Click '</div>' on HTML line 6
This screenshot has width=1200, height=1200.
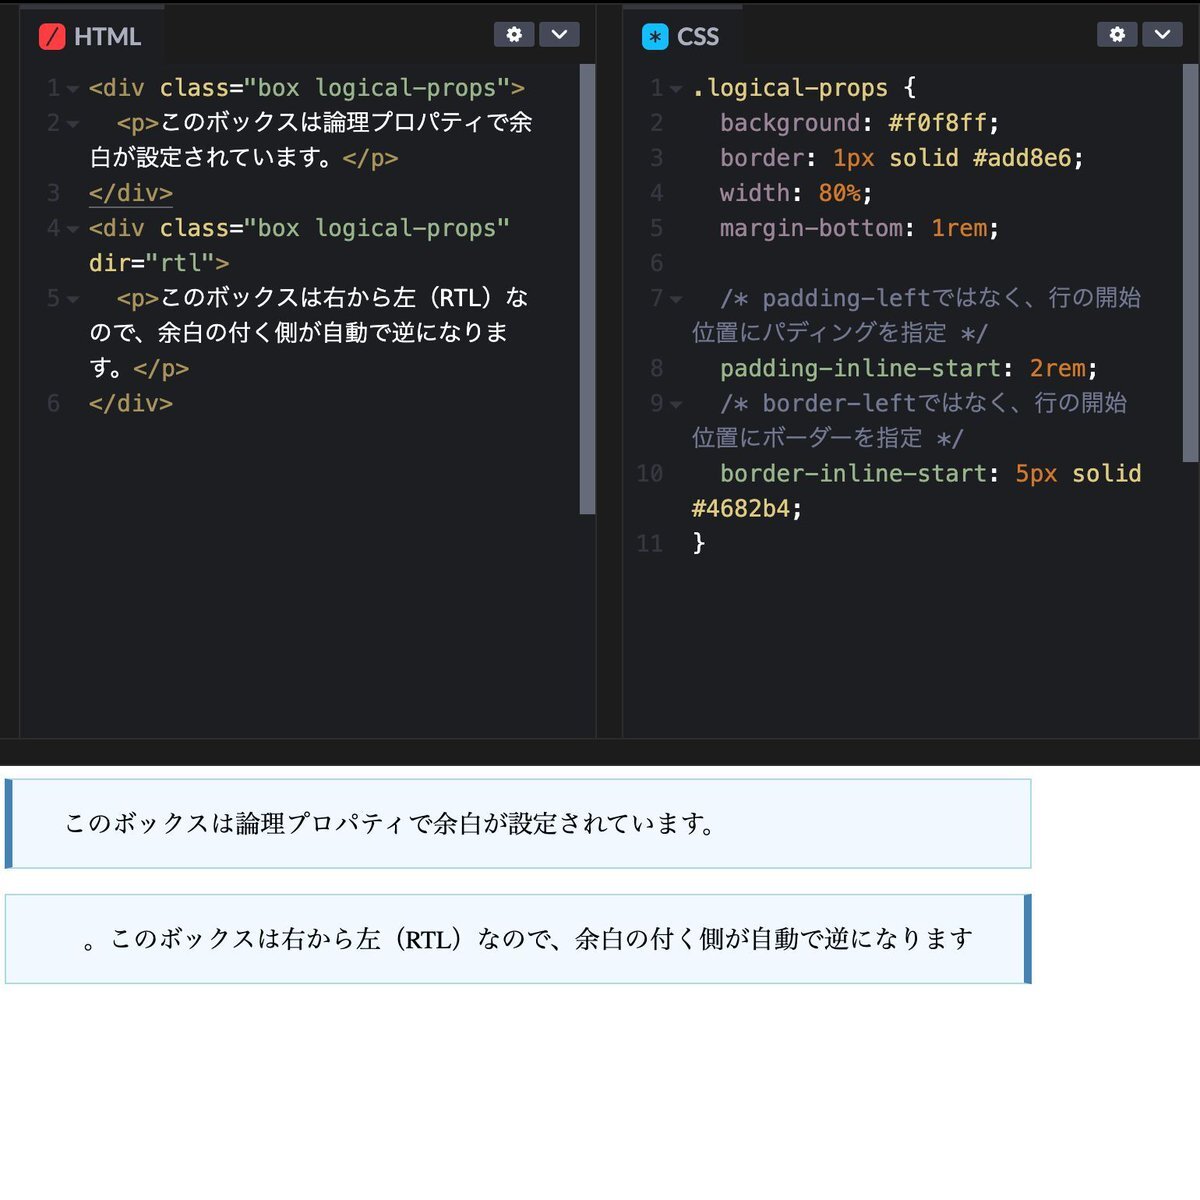131,403
